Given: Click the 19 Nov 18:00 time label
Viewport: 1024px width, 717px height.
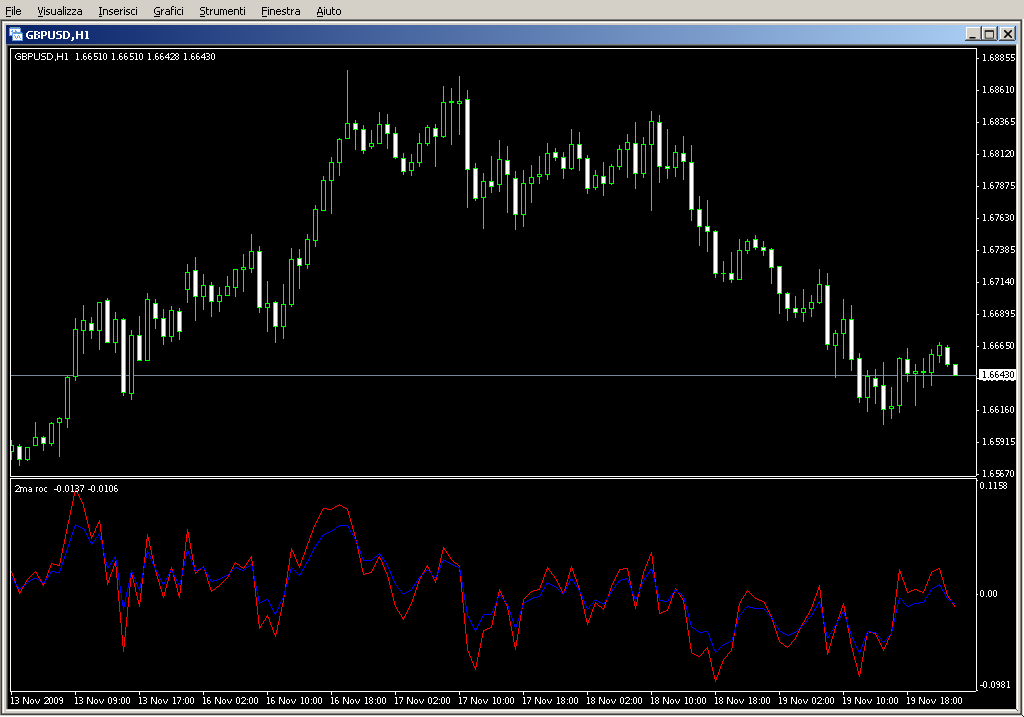Looking at the screenshot, I should click(x=935, y=701).
